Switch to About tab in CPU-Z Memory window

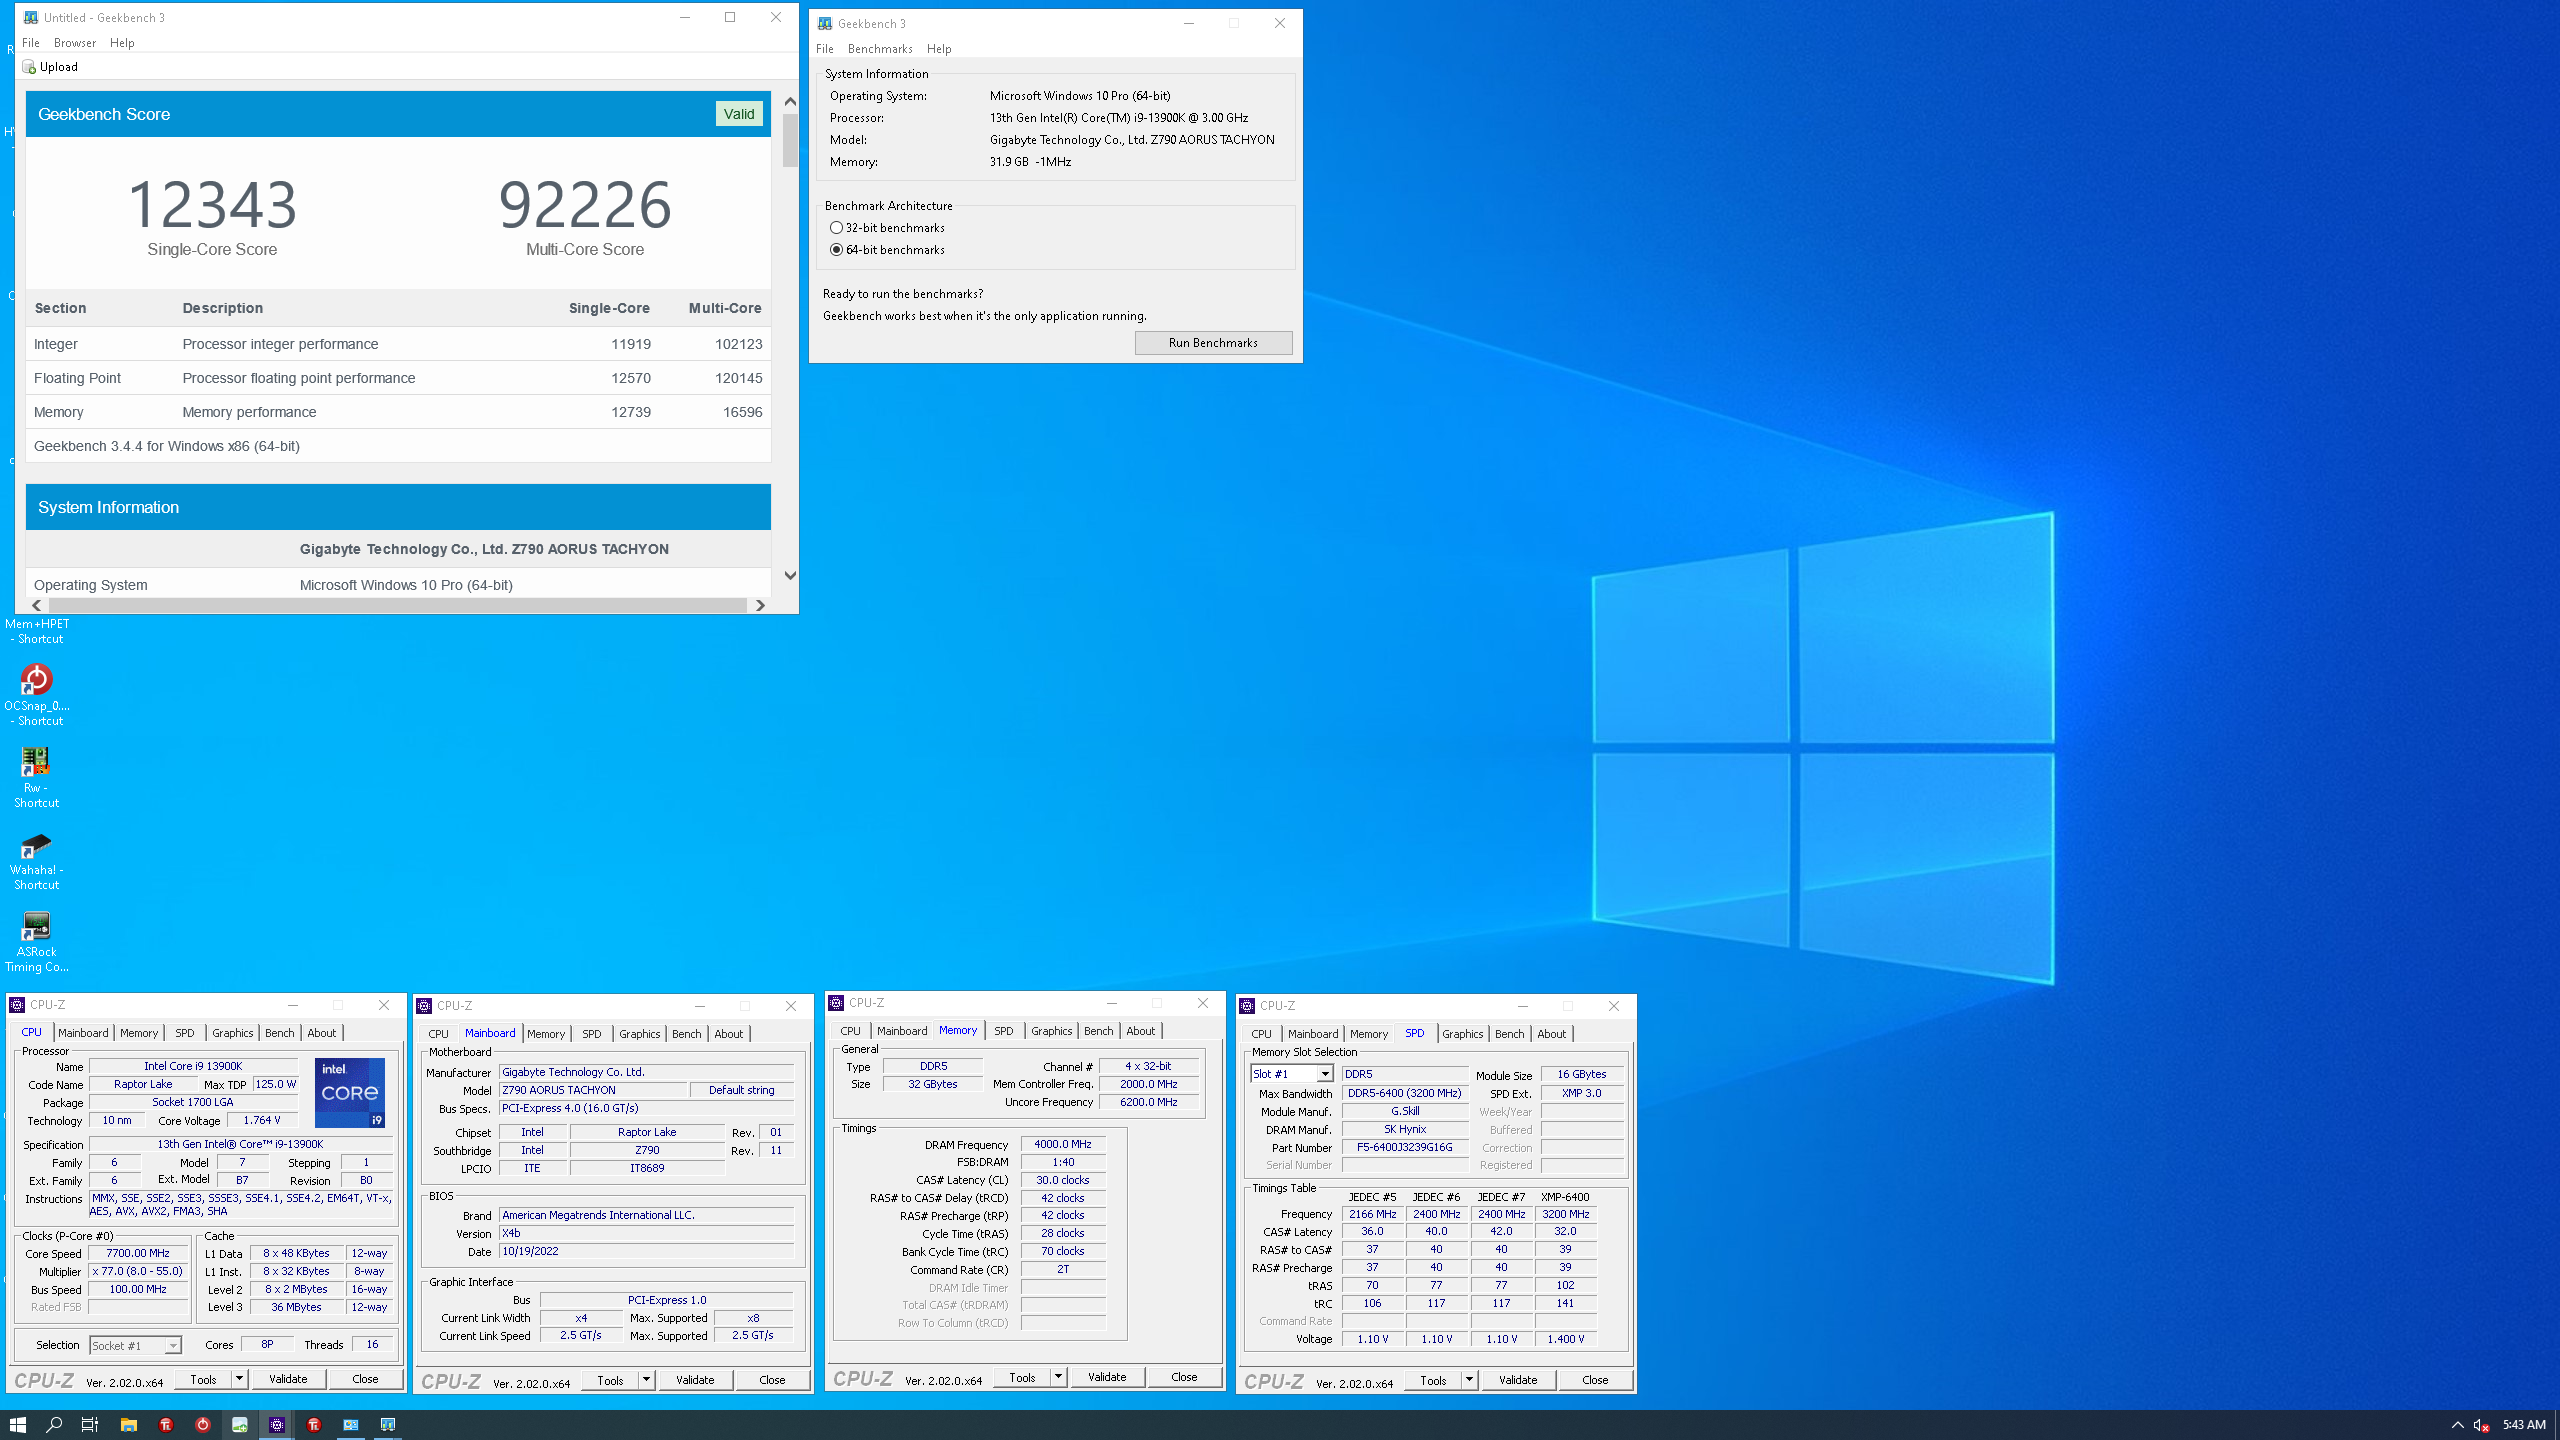[x=1140, y=1031]
